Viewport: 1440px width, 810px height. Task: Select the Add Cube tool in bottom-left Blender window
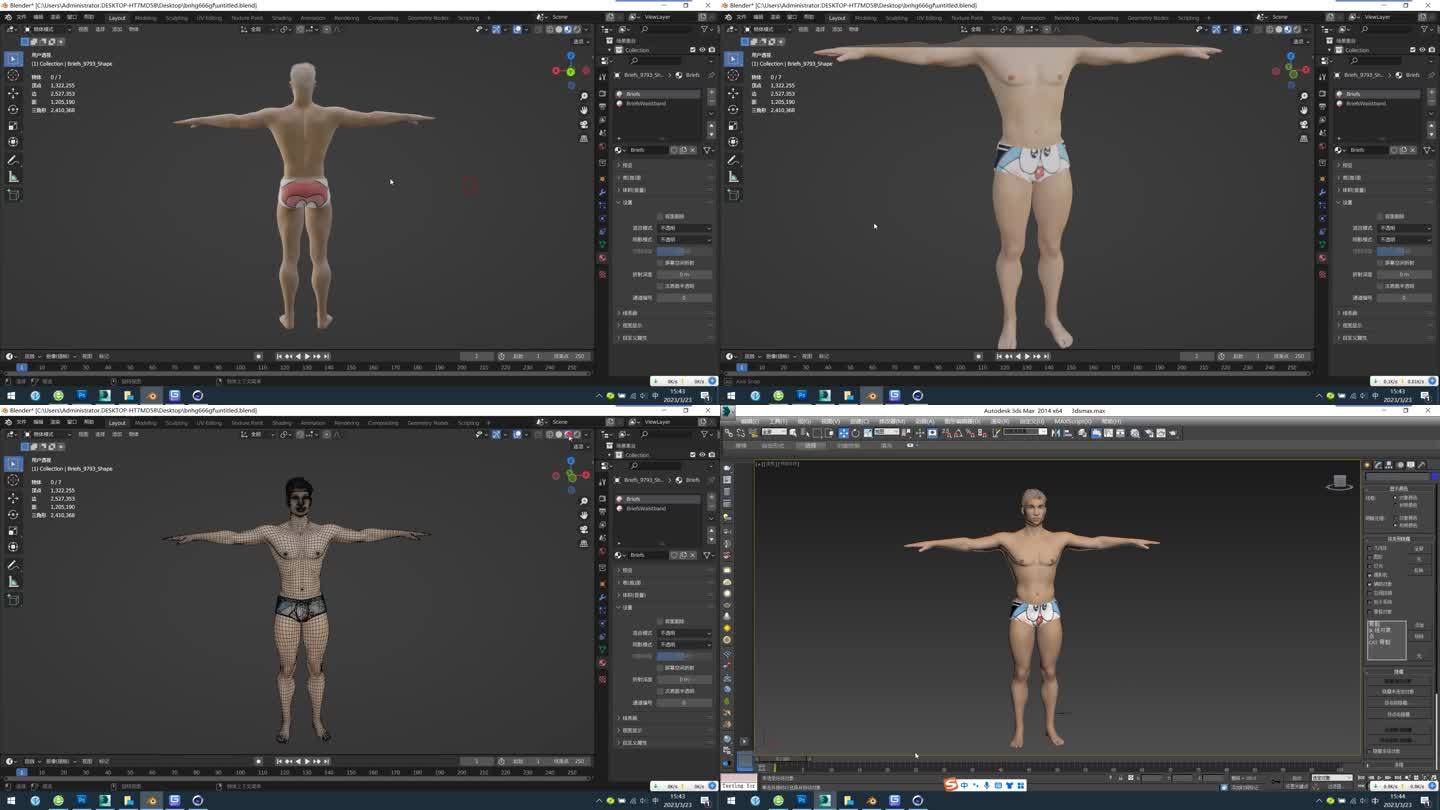pos(13,599)
